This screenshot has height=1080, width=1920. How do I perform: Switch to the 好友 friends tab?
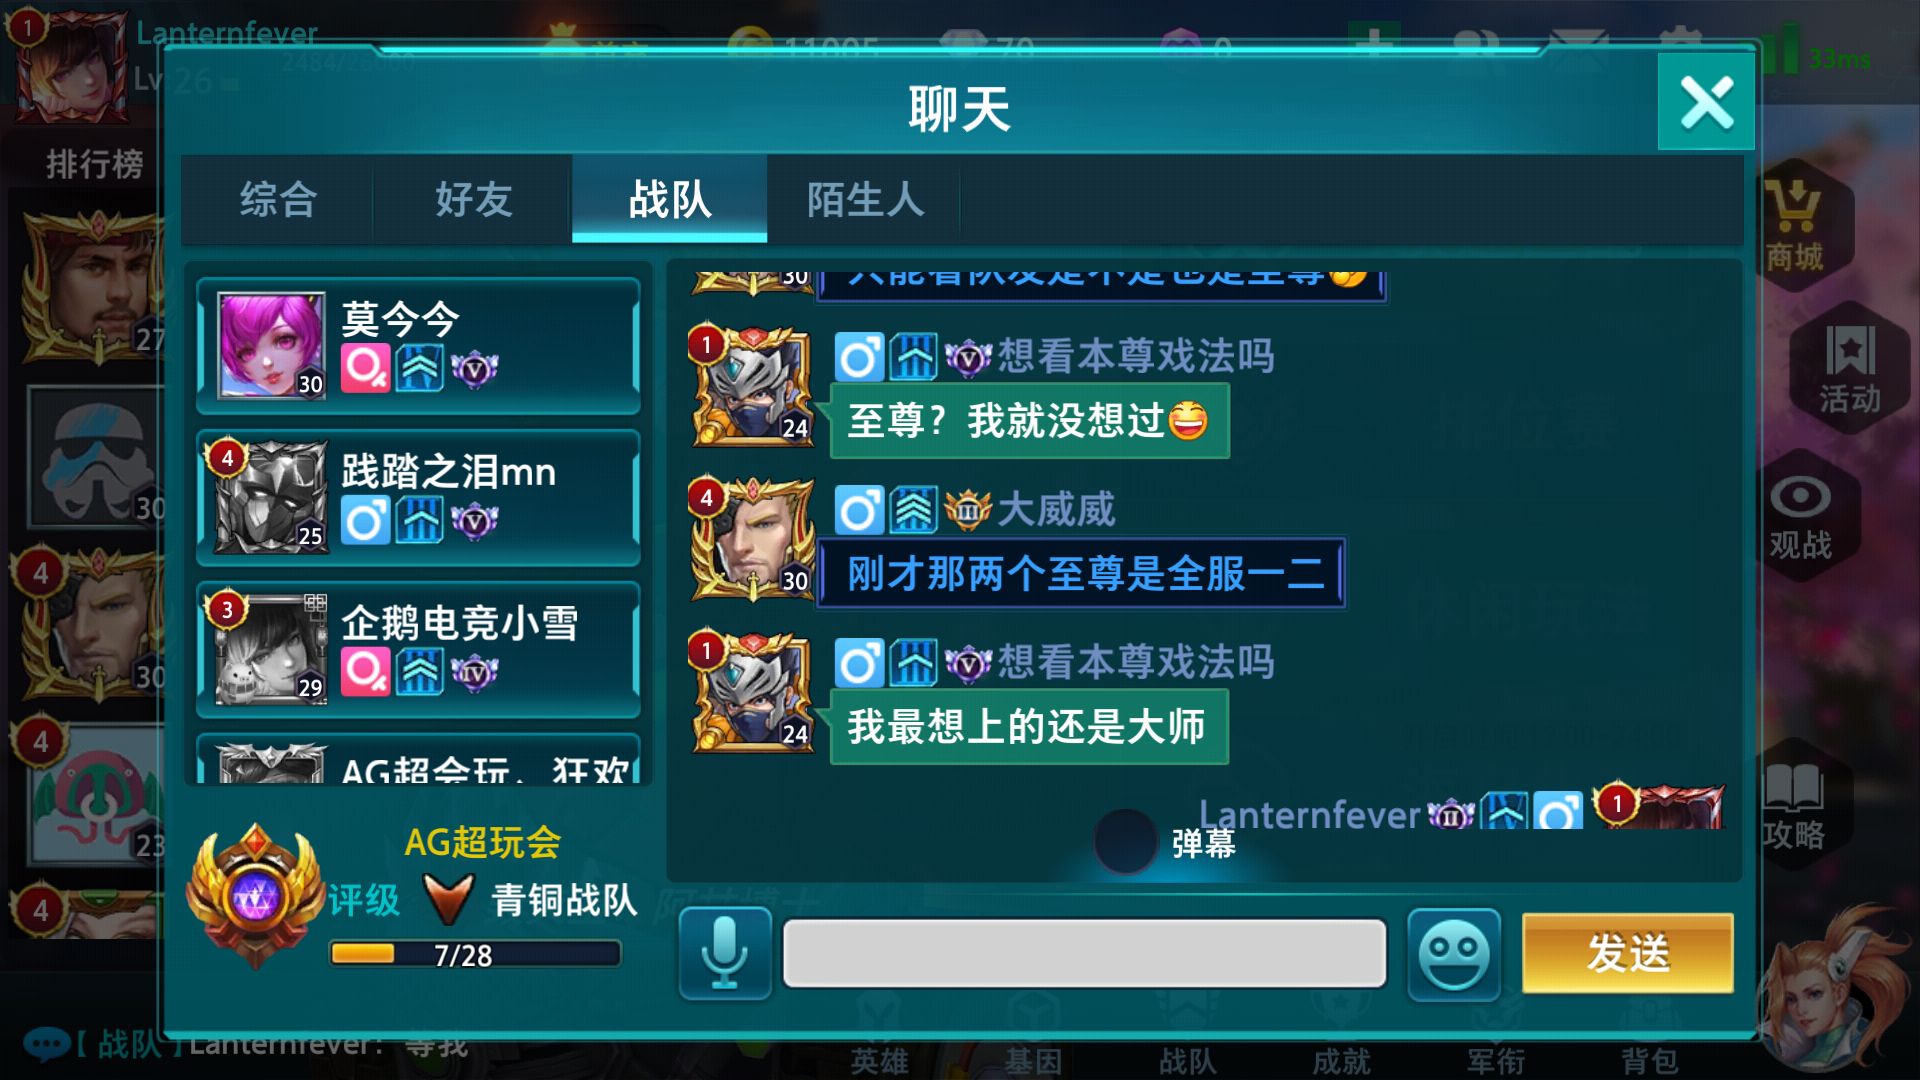[x=474, y=199]
